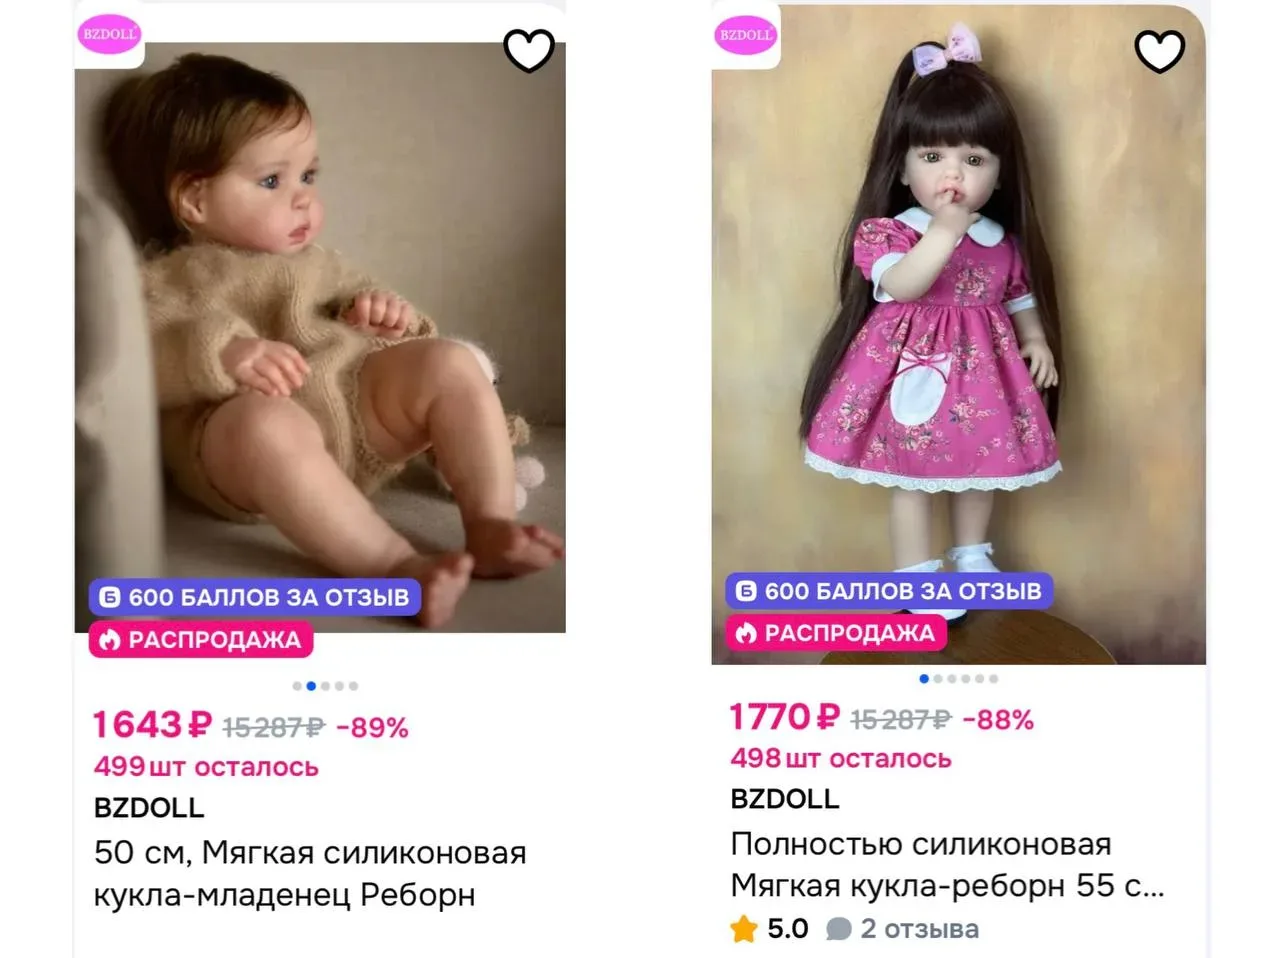Click the 600 баллов за отзыв badge on right card
The width and height of the screenshot is (1280, 958).
890,591
